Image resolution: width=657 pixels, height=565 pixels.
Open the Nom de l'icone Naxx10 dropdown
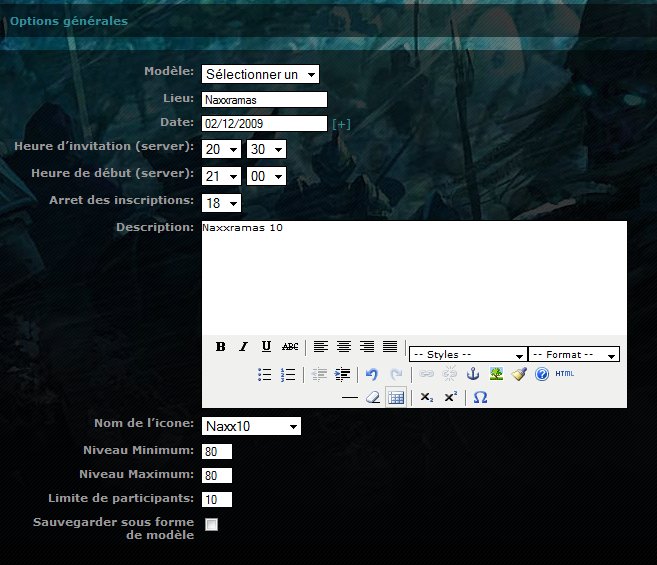(x=251, y=426)
